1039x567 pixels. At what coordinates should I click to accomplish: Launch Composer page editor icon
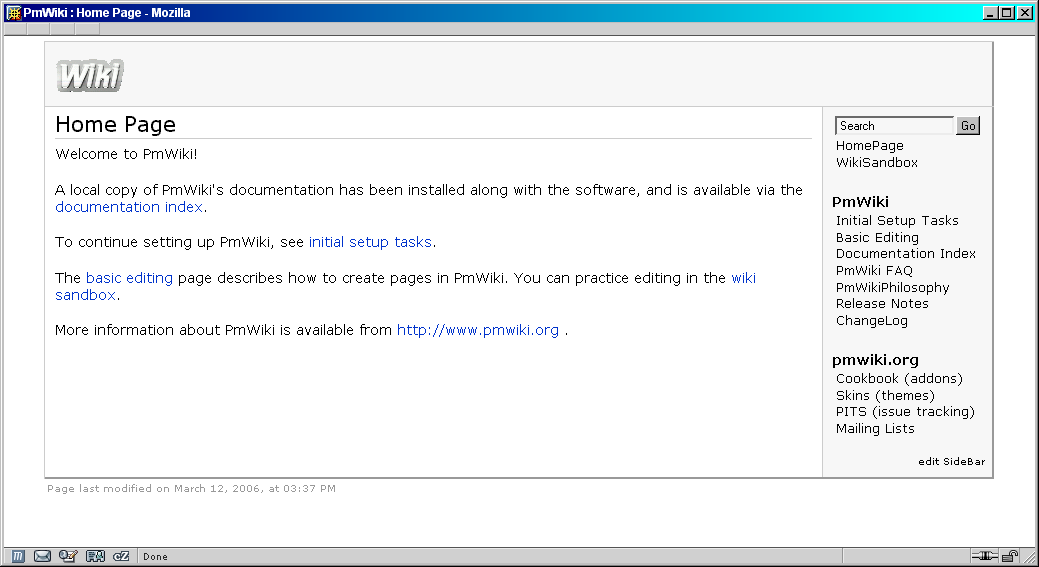(x=68, y=556)
